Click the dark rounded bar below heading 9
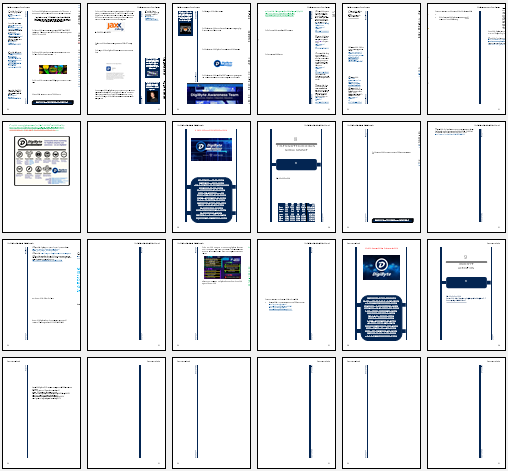Viewport: 508px width, 471px height. (x=466, y=282)
